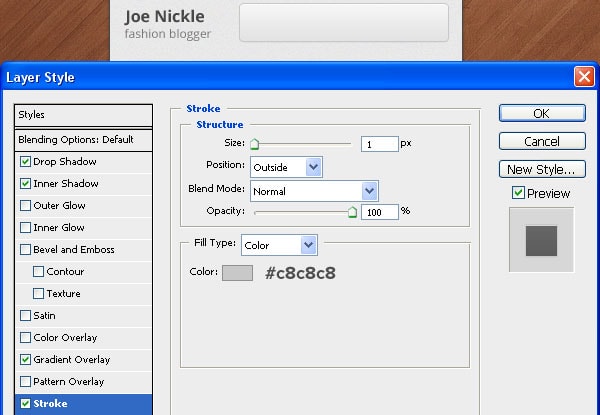The width and height of the screenshot is (600, 415).
Task: Open Blending Options: Default
Action: pyautogui.click(x=83, y=140)
